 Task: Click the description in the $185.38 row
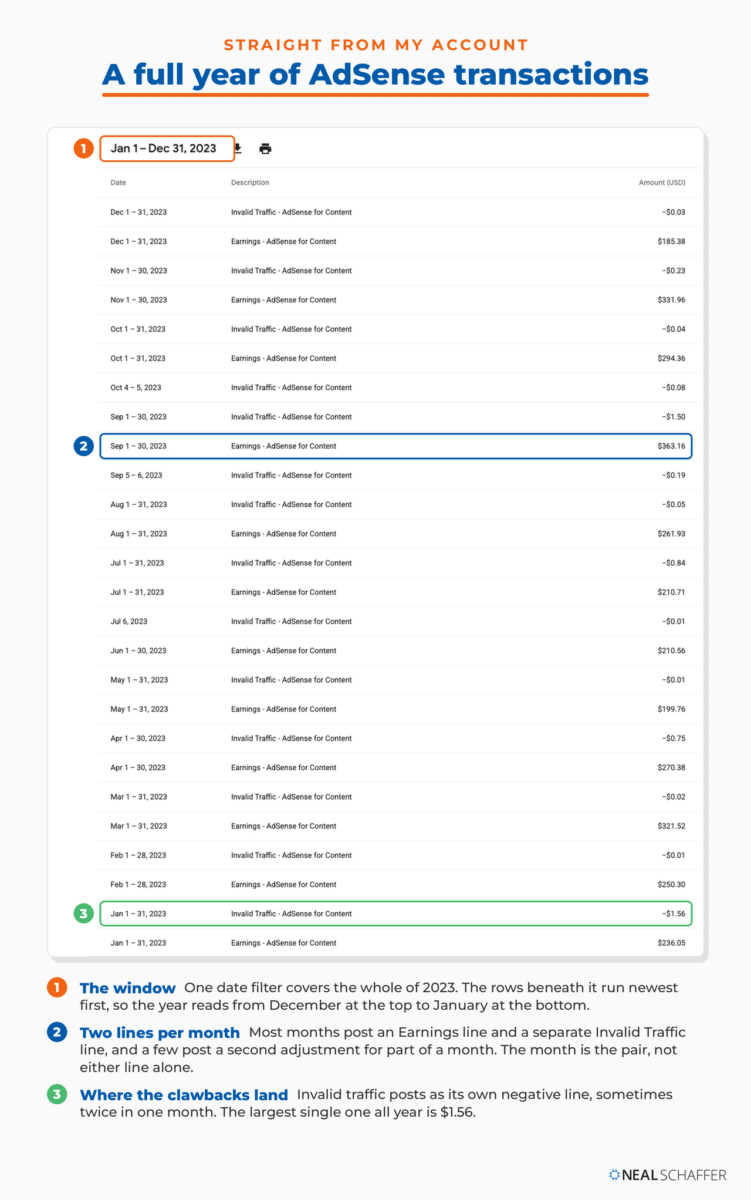tap(283, 241)
